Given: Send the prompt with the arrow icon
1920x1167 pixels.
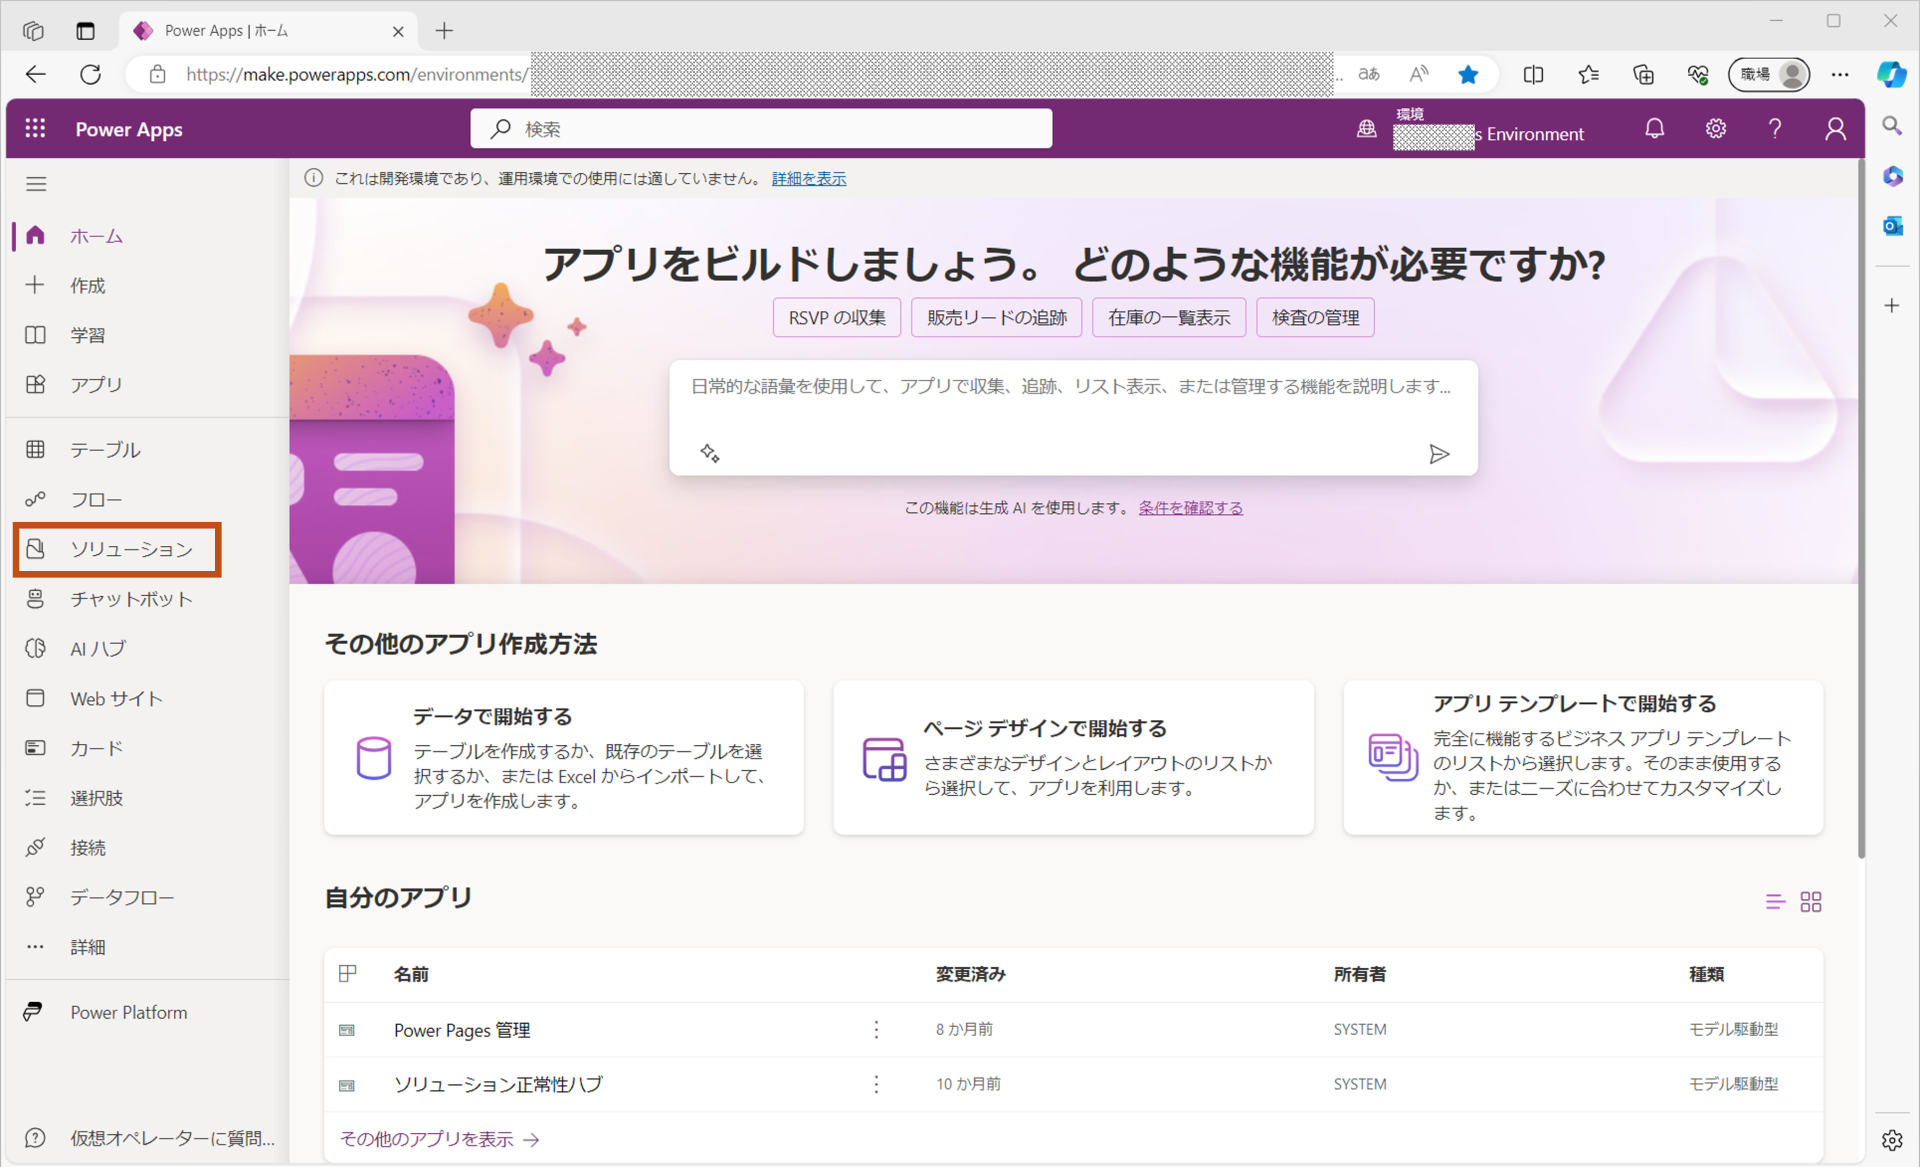Looking at the screenshot, I should [x=1439, y=455].
